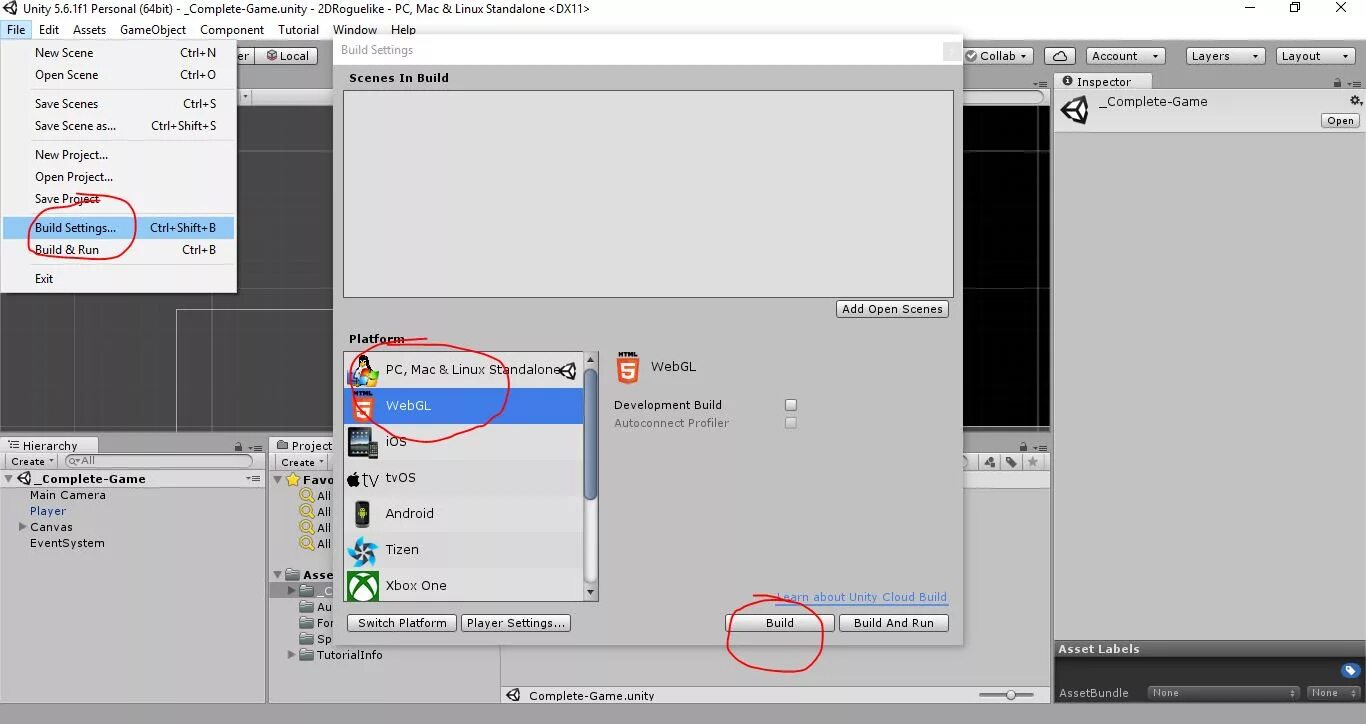Select the Xbox One logo icon
The height and width of the screenshot is (724, 1366).
pyautogui.click(x=363, y=585)
